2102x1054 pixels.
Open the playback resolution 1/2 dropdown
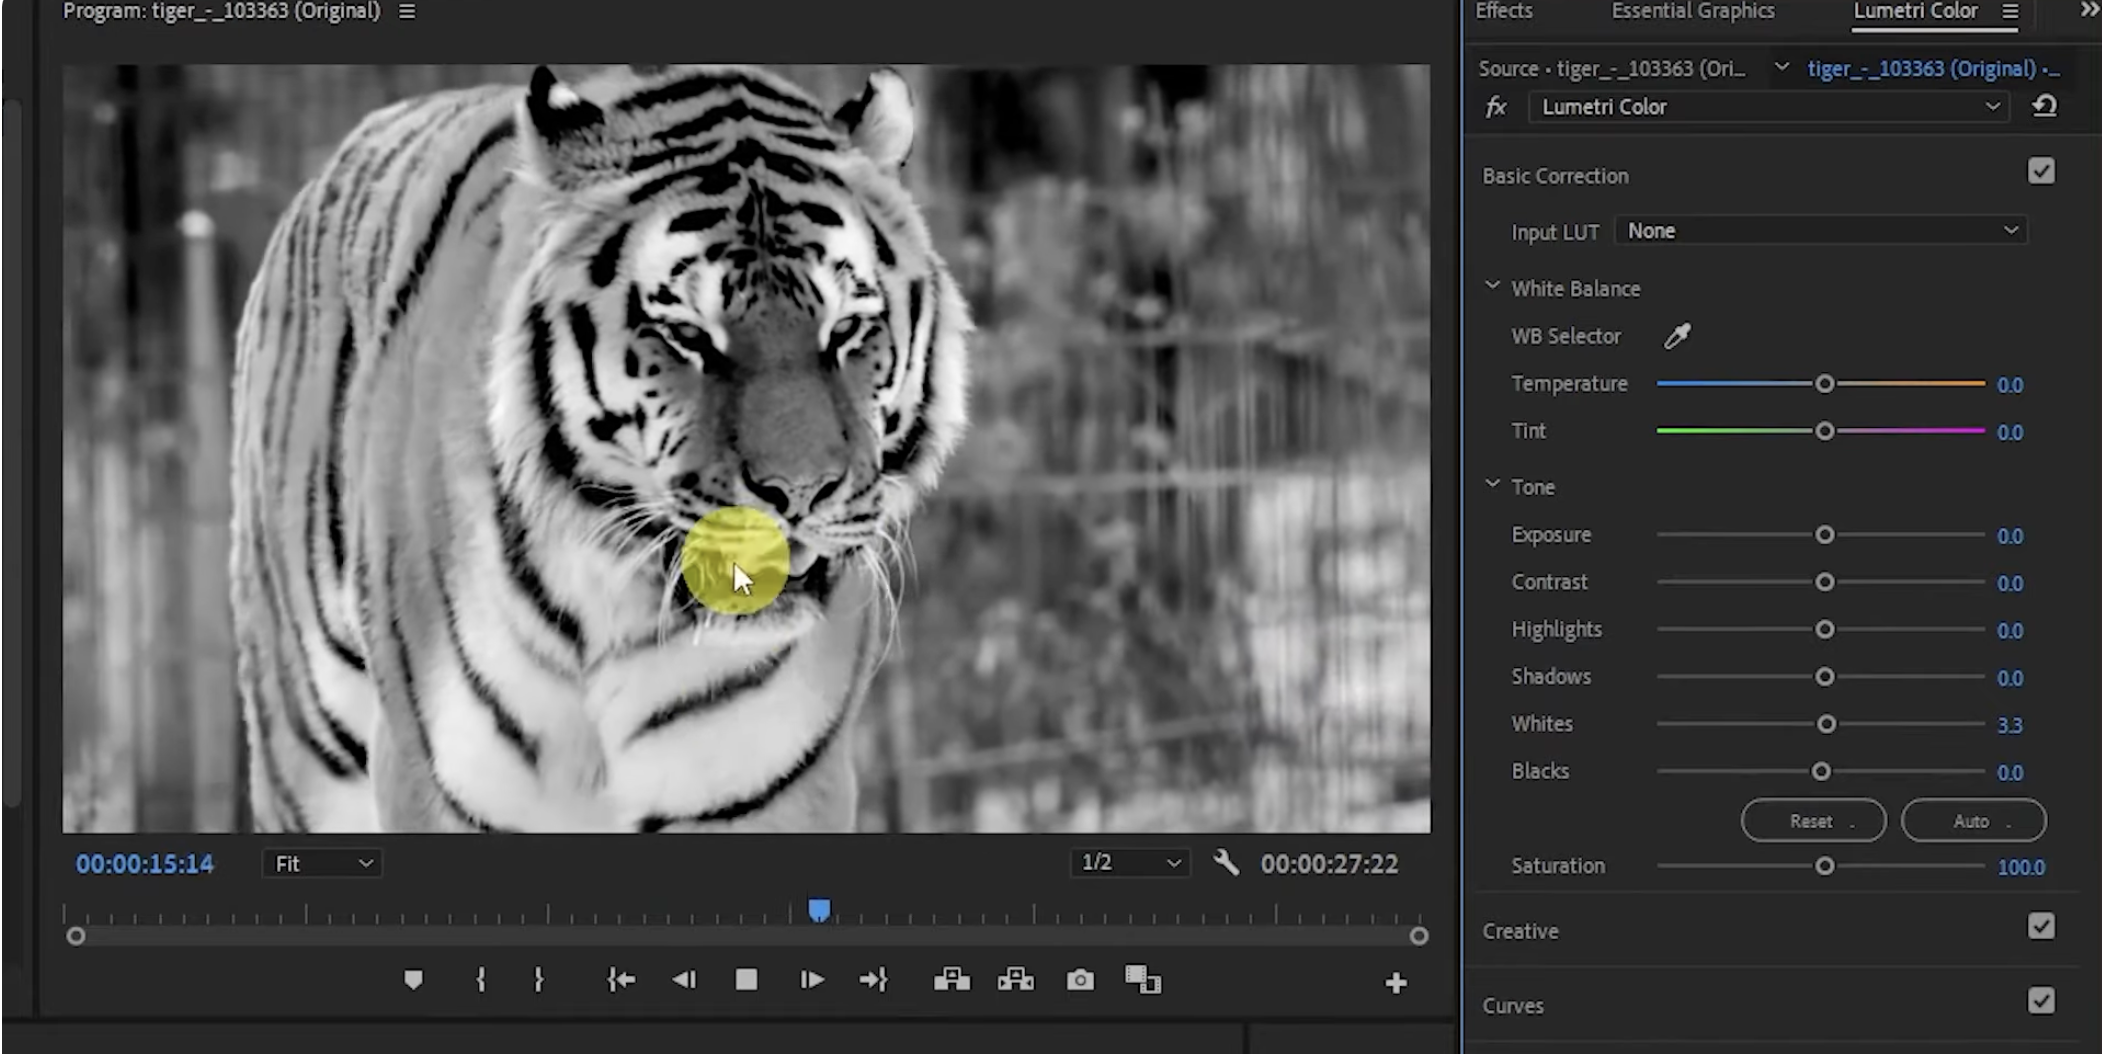pos(1128,862)
